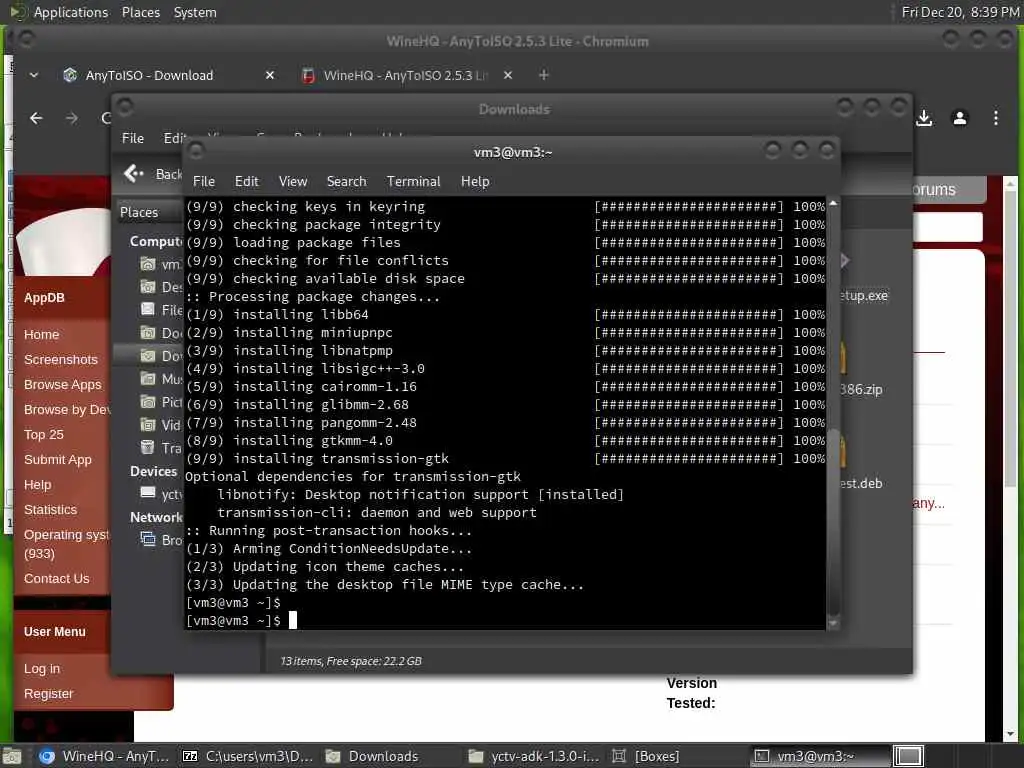The height and width of the screenshot is (768, 1024).
Task: Open a new Chromium tab
Action: click(x=543, y=76)
